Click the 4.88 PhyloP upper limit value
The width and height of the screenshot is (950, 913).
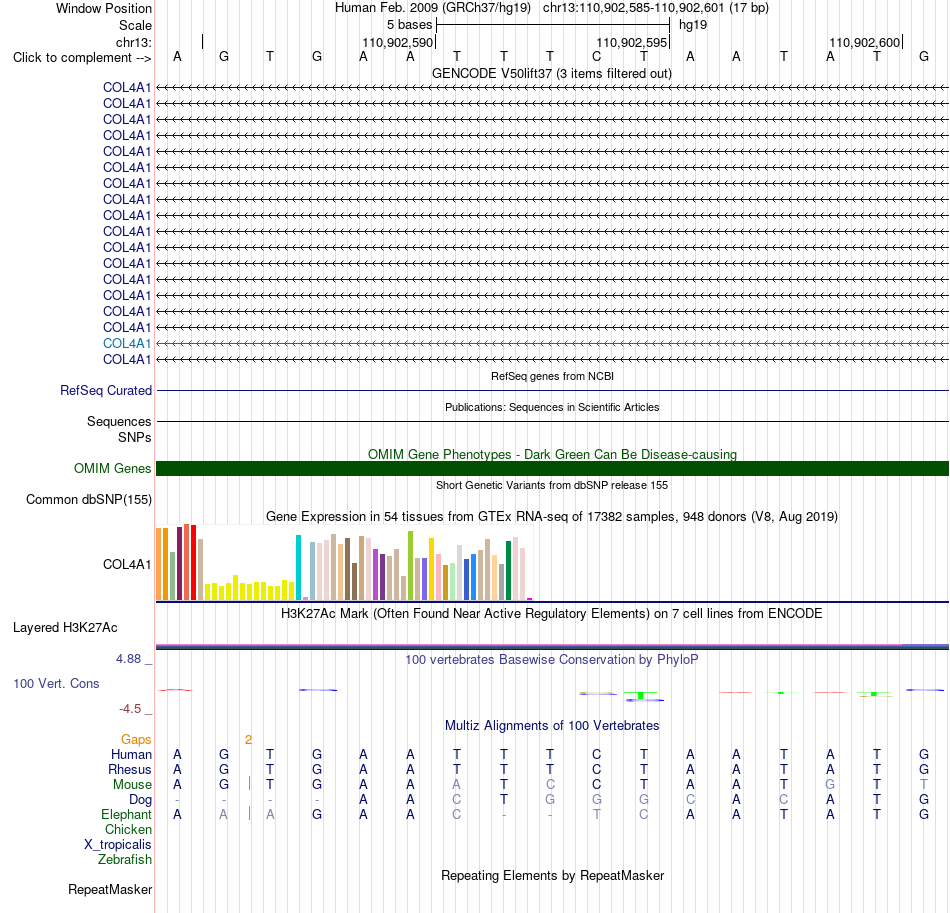click(x=128, y=659)
